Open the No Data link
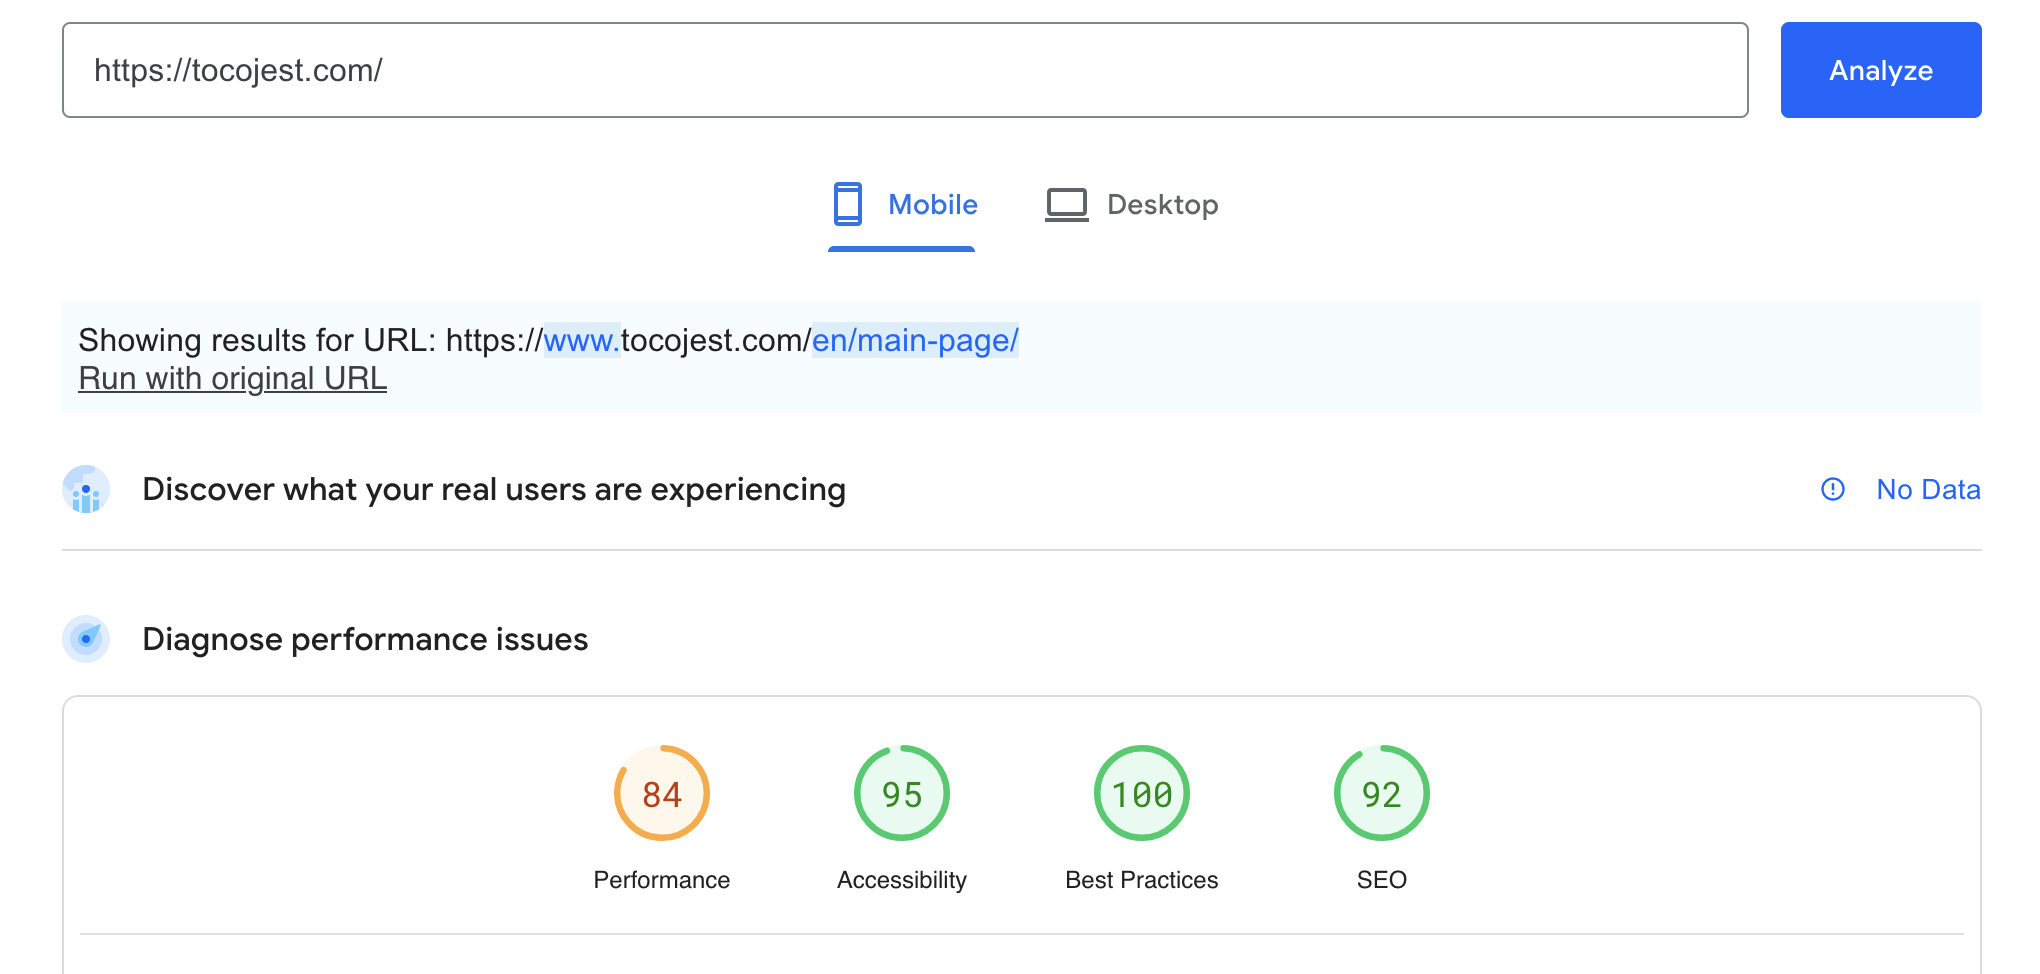 (x=1928, y=489)
